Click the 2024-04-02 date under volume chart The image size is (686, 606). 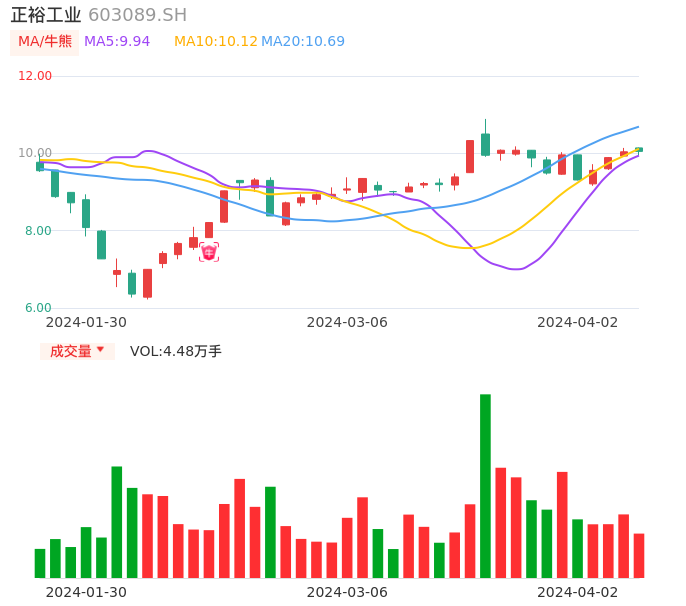pyautogui.click(x=578, y=592)
